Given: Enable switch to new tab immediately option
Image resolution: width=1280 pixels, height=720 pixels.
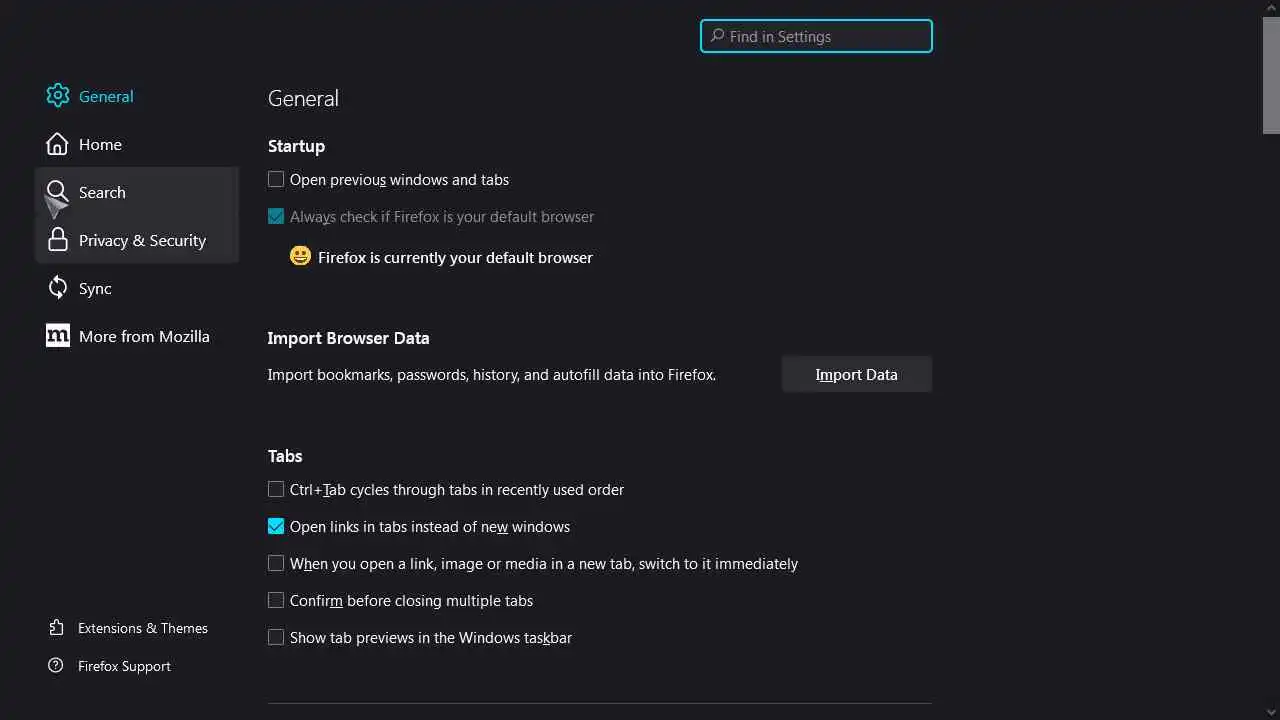Looking at the screenshot, I should point(276,564).
